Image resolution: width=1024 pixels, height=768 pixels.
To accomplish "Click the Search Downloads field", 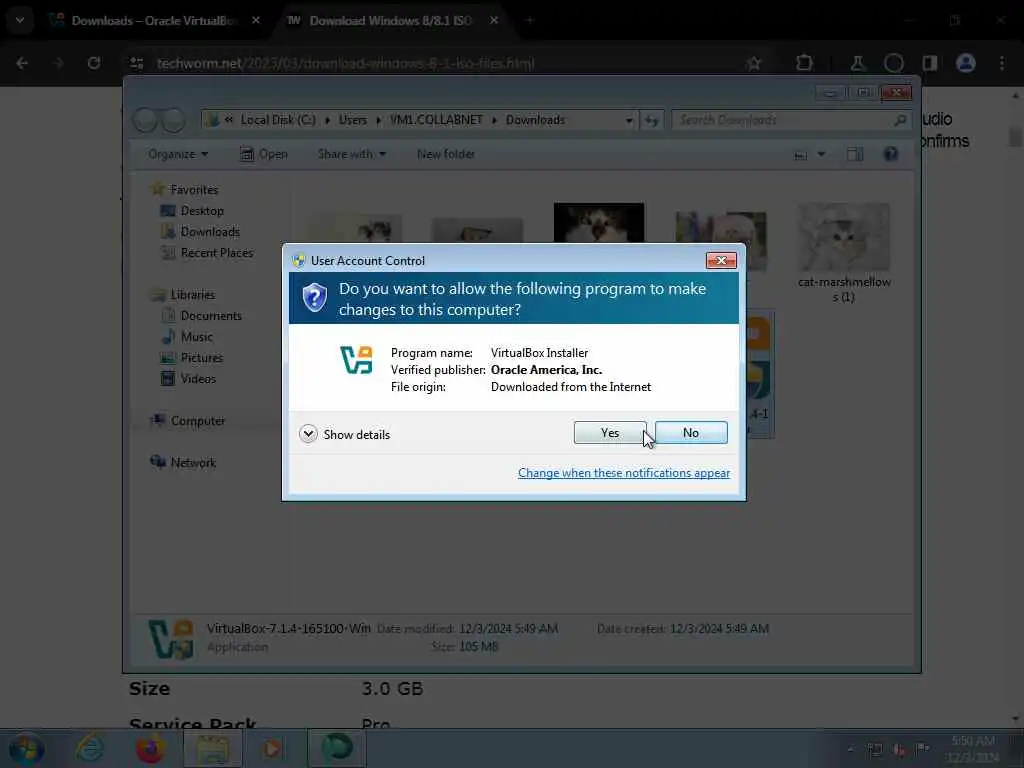I will coord(791,120).
